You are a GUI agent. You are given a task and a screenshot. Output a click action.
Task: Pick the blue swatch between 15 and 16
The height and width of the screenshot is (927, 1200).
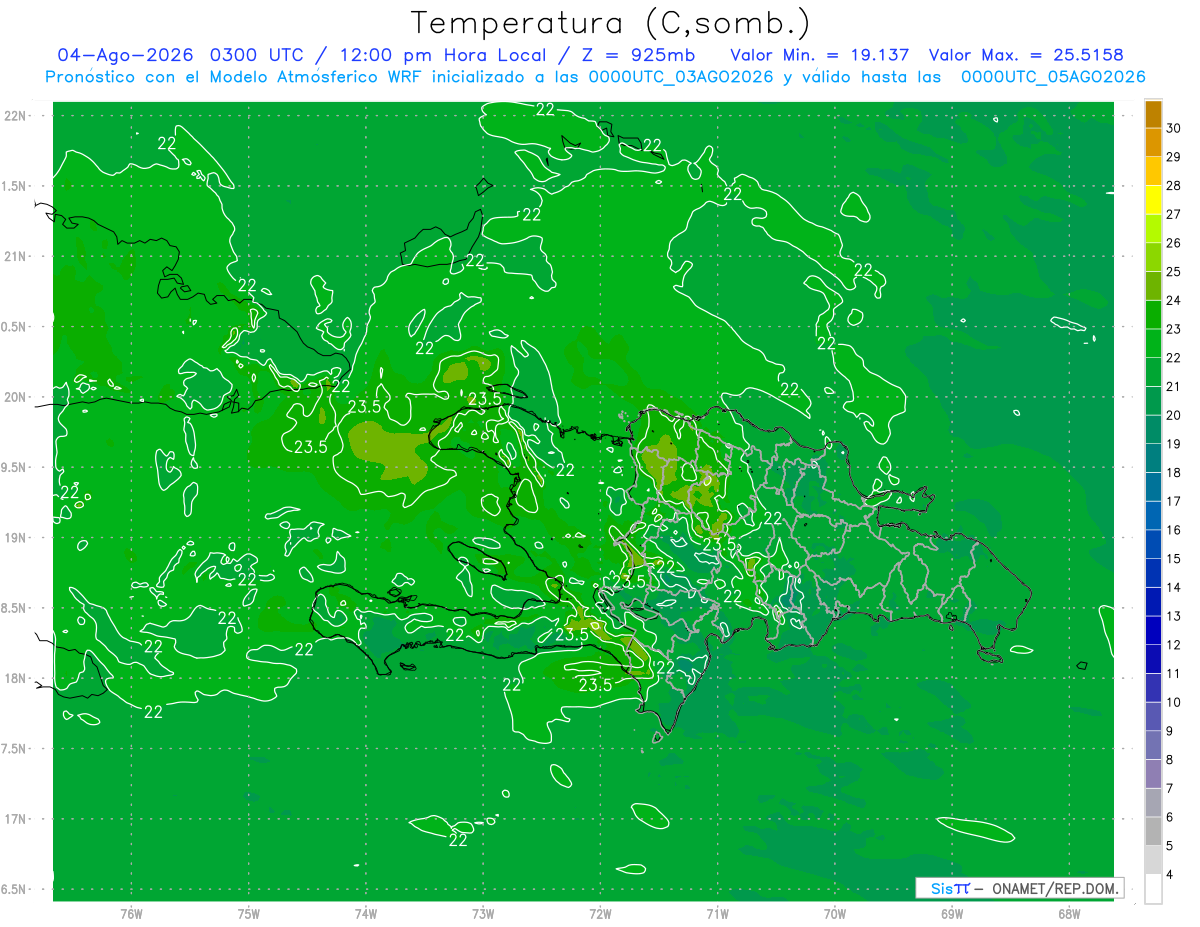[x=1153, y=544]
